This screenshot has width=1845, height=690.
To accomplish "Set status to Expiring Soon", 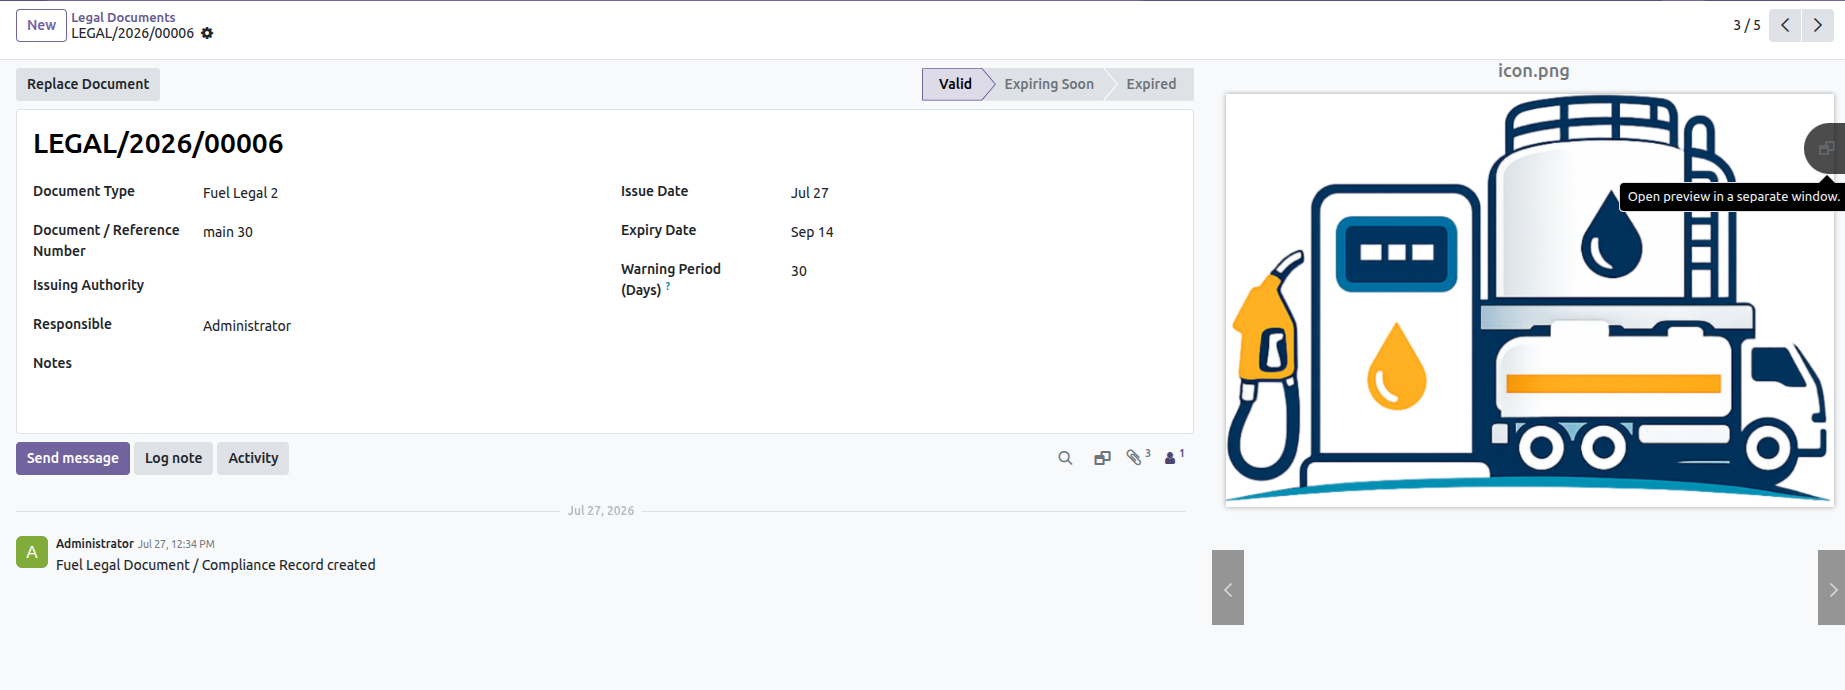I will (1049, 84).
